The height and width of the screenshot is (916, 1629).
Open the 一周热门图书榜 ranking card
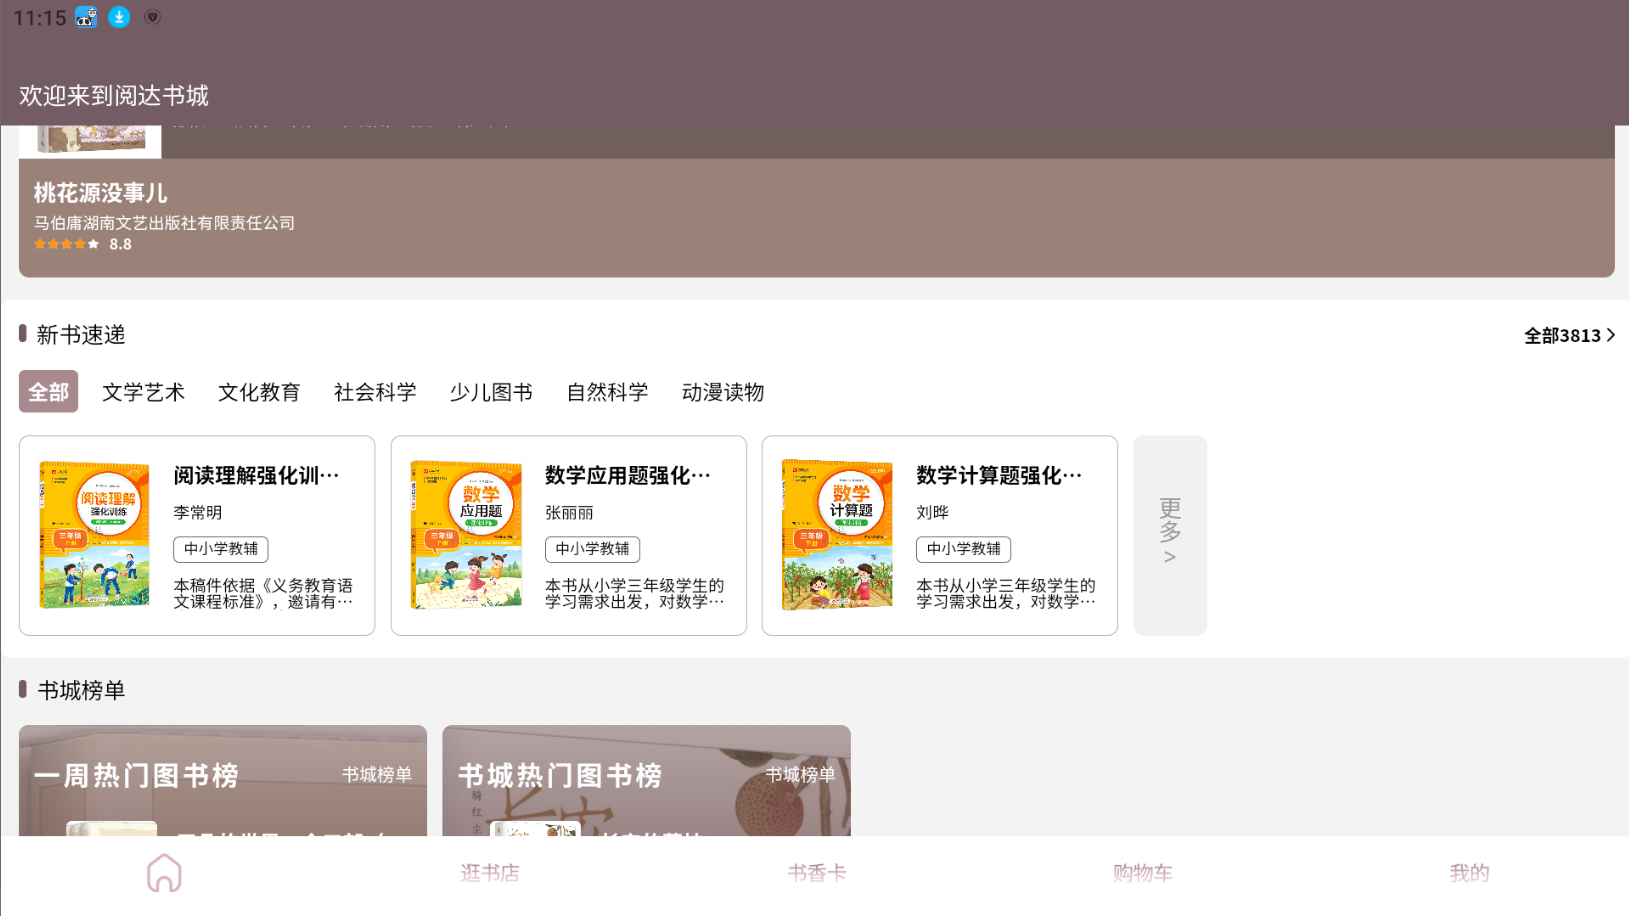(223, 780)
